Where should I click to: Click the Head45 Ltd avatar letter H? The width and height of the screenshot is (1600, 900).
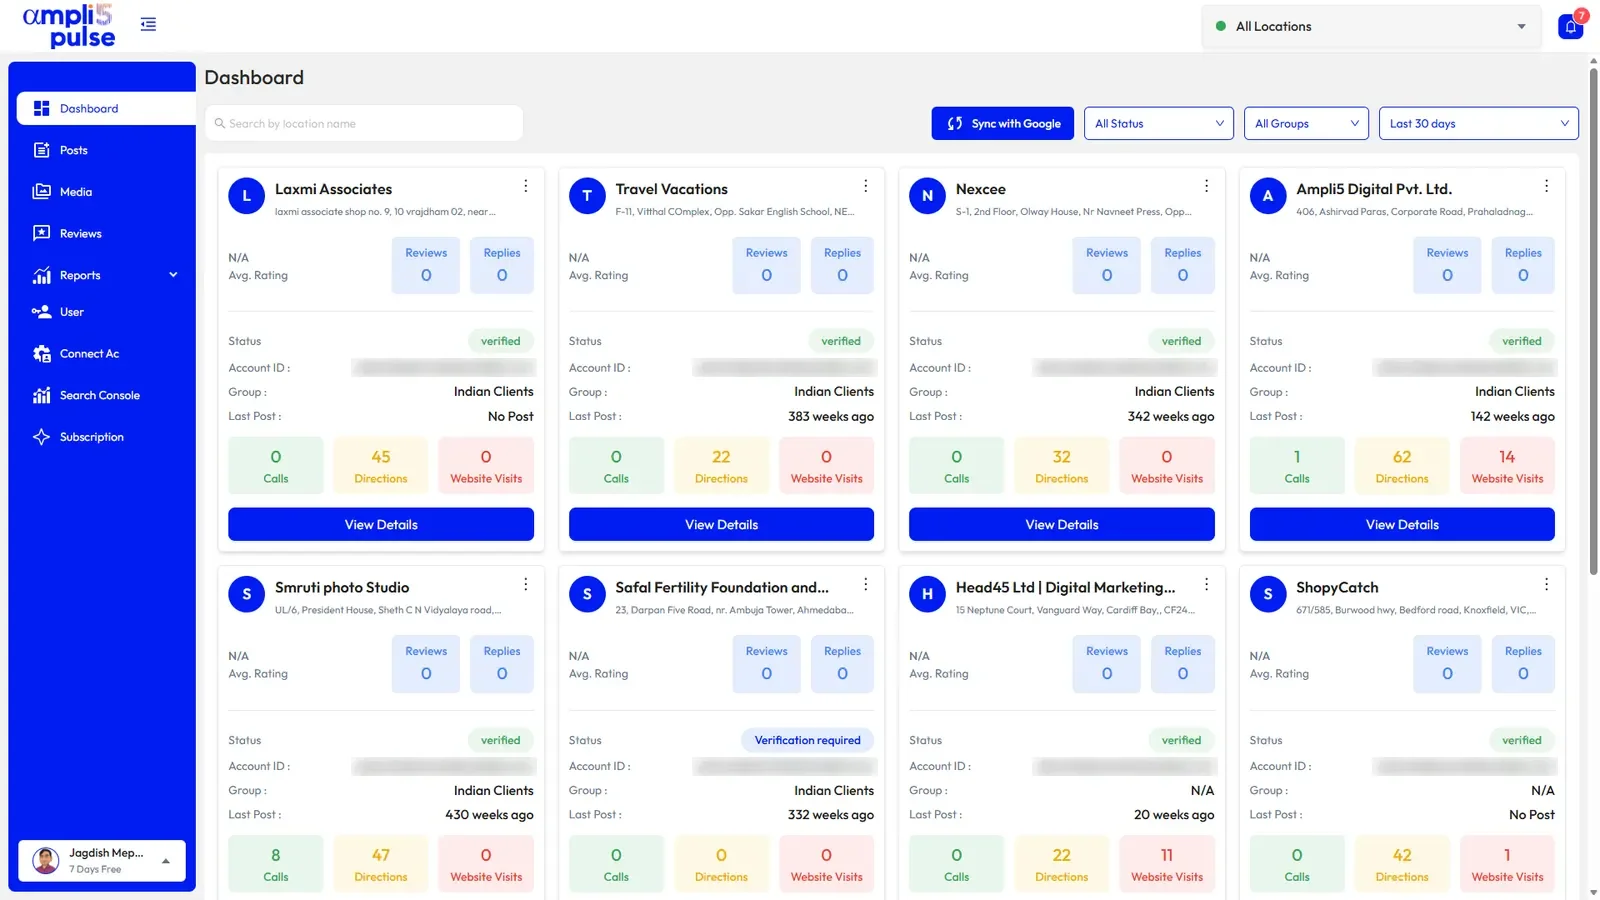pyautogui.click(x=927, y=594)
